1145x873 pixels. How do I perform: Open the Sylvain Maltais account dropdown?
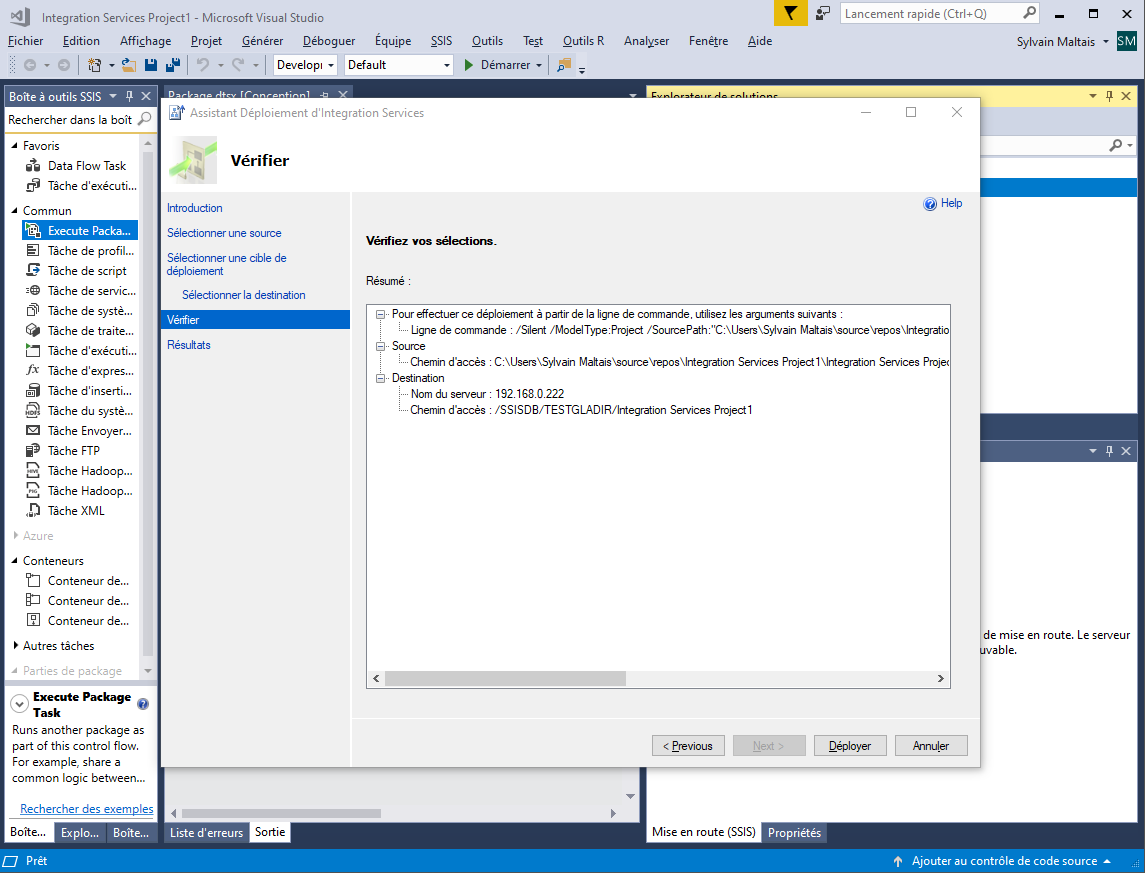1062,42
